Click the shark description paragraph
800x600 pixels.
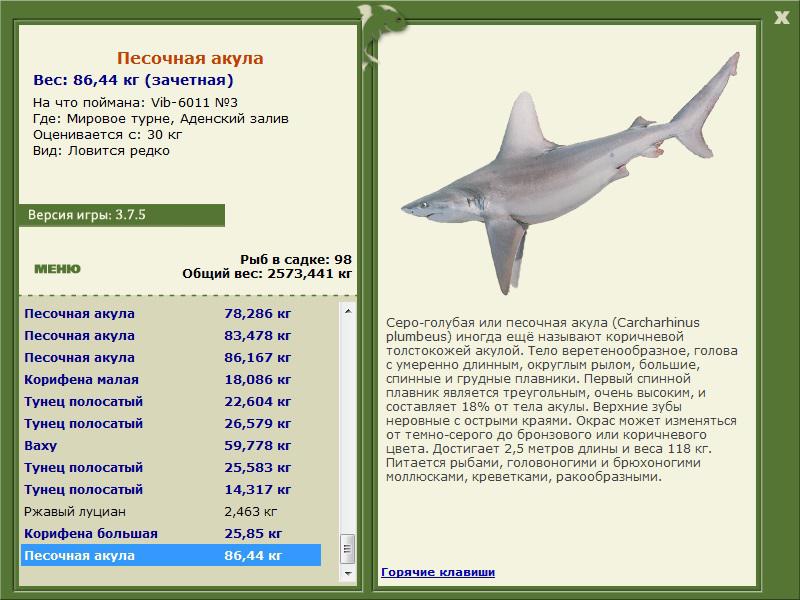click(561, 399)
